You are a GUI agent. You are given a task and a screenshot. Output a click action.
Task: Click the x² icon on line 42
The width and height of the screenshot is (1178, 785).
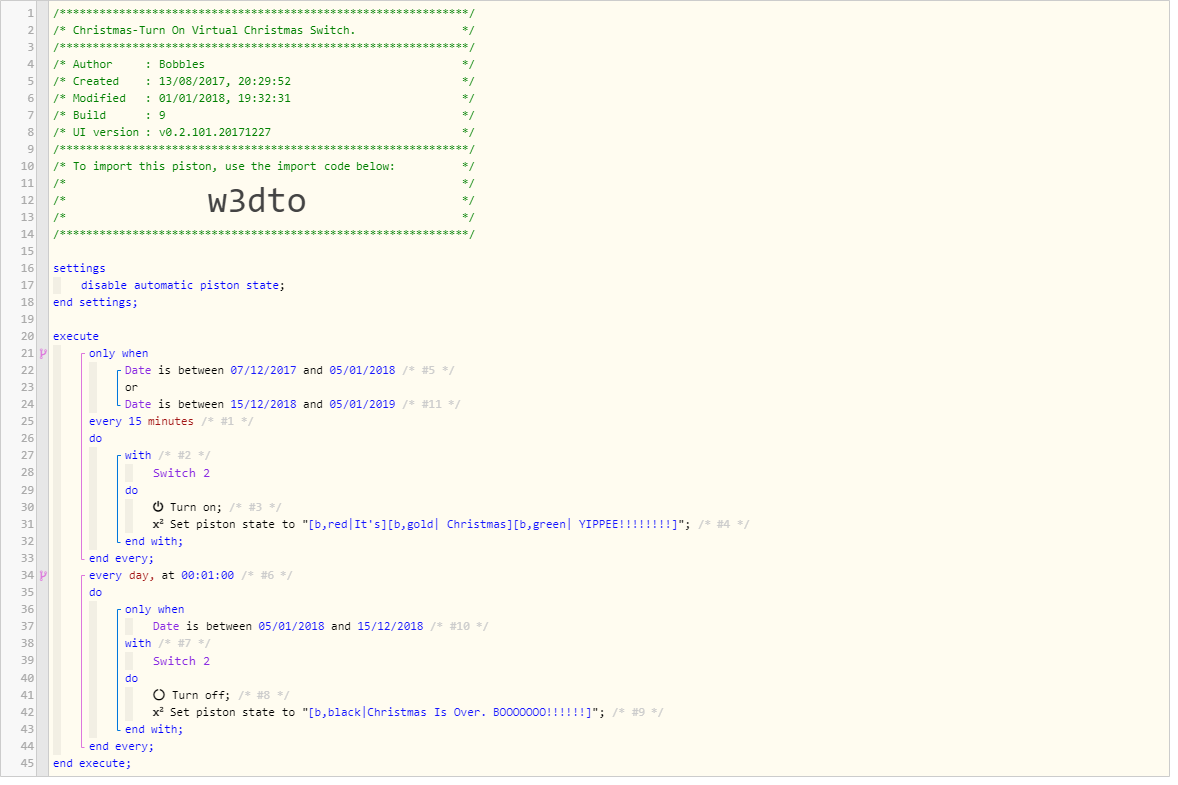point(158,712)
